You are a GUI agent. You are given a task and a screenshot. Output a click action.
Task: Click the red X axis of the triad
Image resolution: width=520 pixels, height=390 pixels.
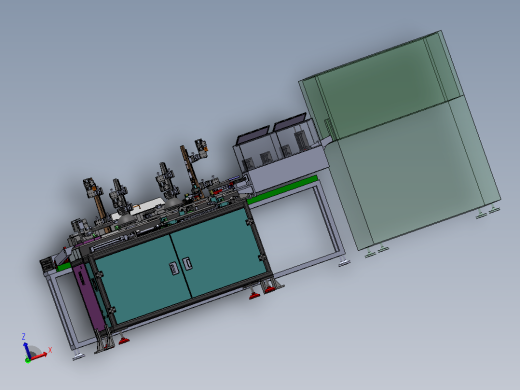(39, 356)
